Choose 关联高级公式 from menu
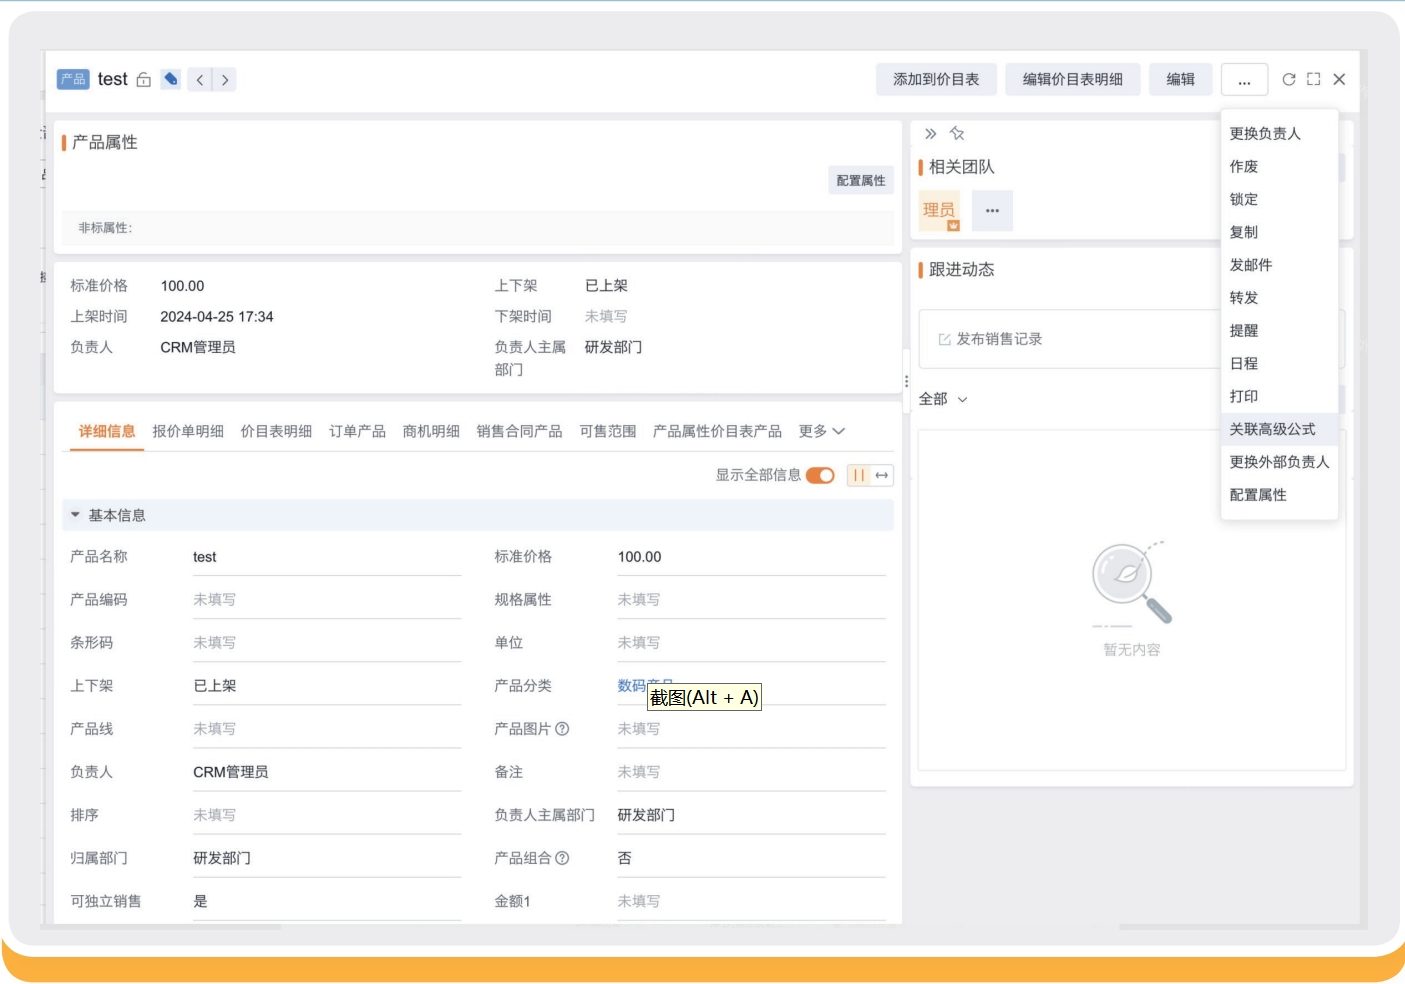Image resolution: width=1405 pixels, height=984 pixels. point(1279,429)
